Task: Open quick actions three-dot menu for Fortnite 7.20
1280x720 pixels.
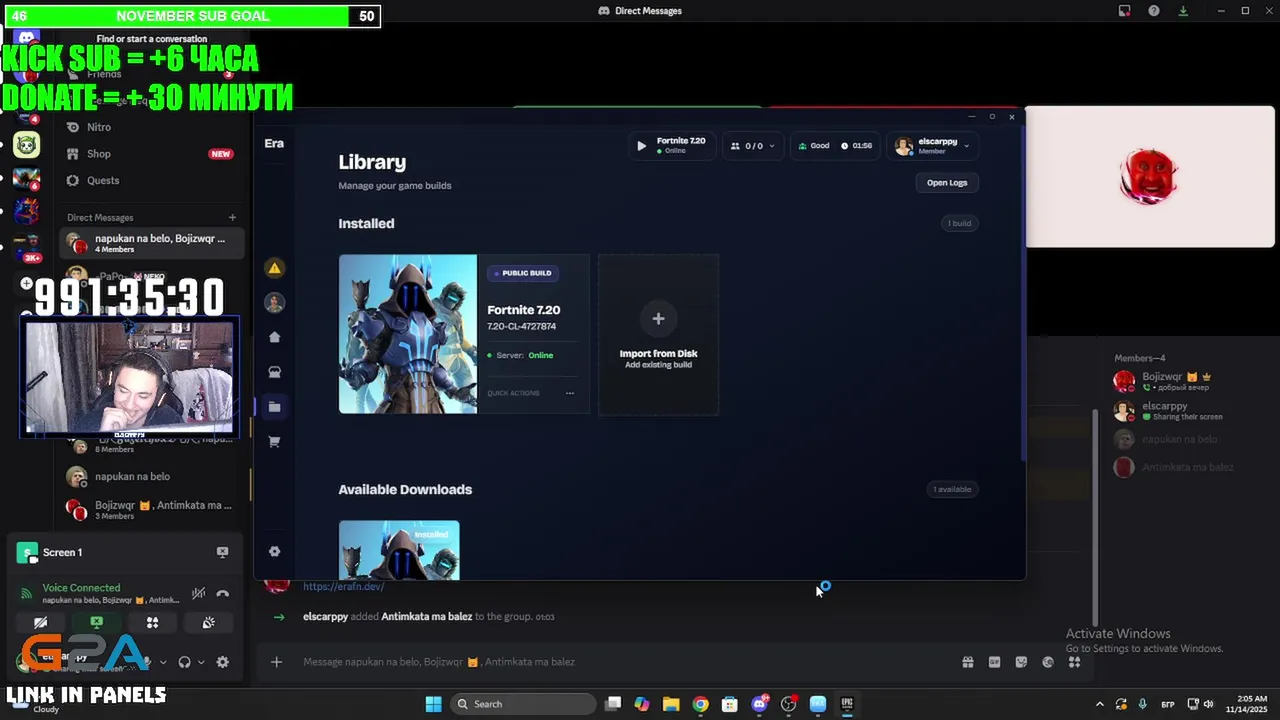Action: pyautogui.click(x=570, y=393)
